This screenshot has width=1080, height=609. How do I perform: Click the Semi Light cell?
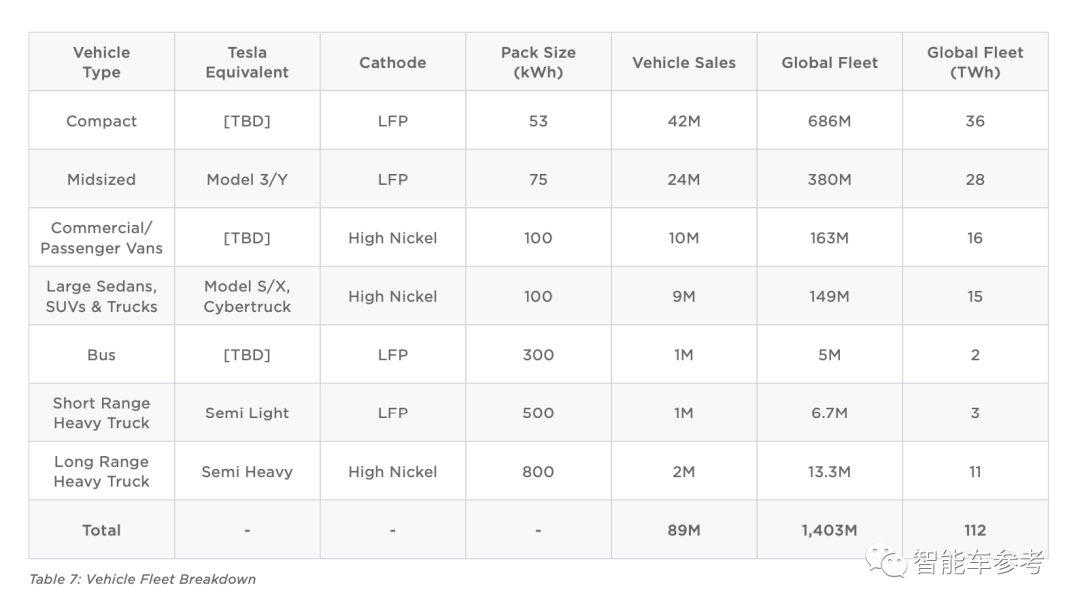point(247,413)
